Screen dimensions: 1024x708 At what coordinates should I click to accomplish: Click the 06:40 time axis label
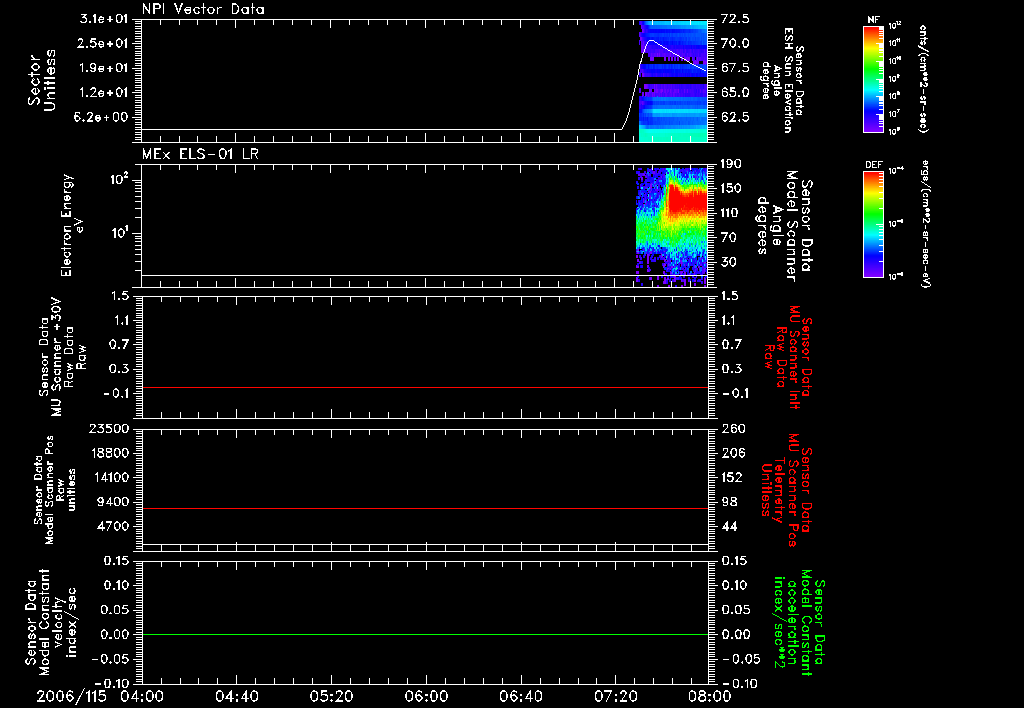[x=520, y=696]
